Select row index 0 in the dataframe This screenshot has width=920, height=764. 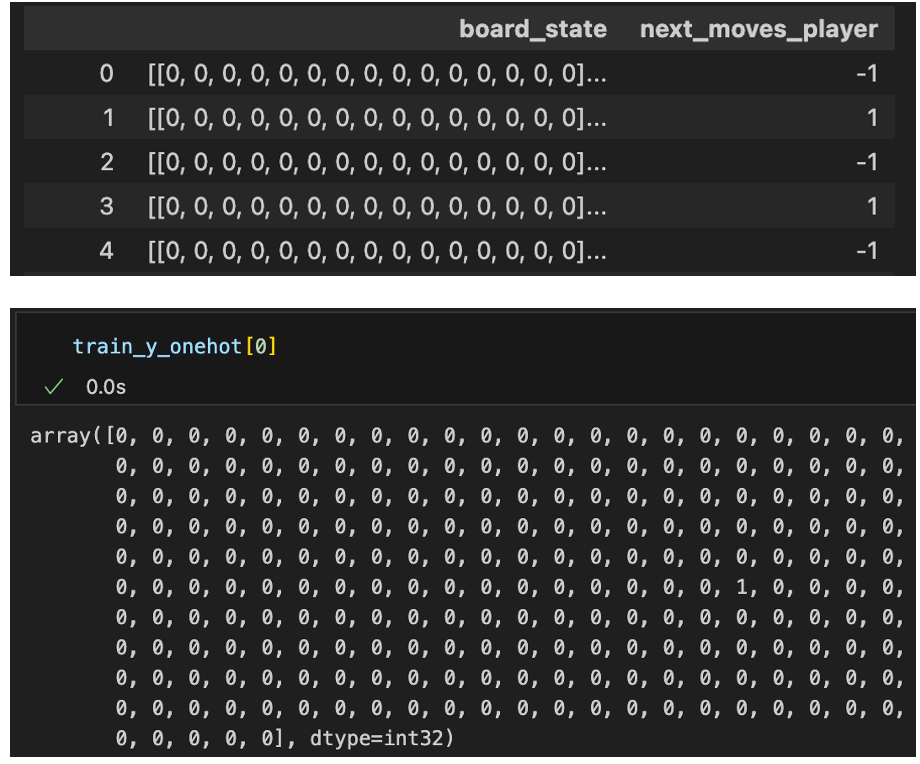106,74
